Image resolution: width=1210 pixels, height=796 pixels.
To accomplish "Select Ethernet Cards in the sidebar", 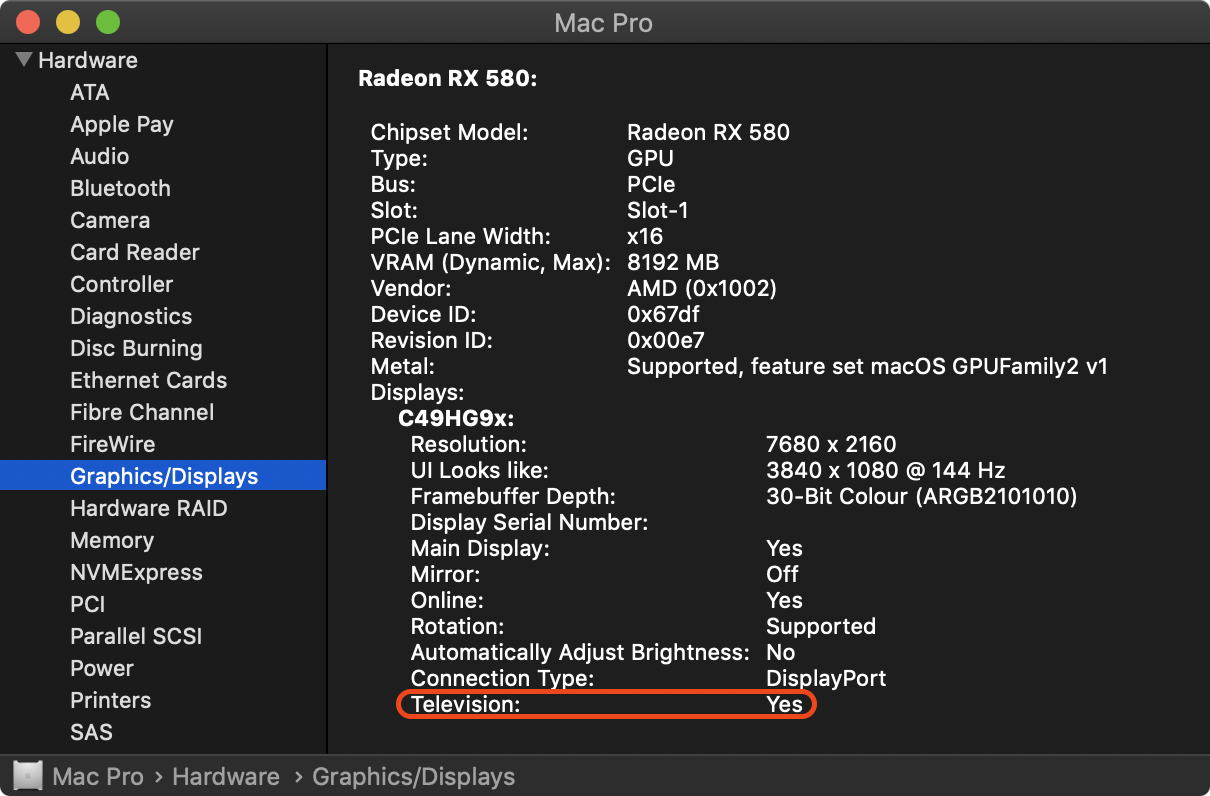I will [149, 380].
